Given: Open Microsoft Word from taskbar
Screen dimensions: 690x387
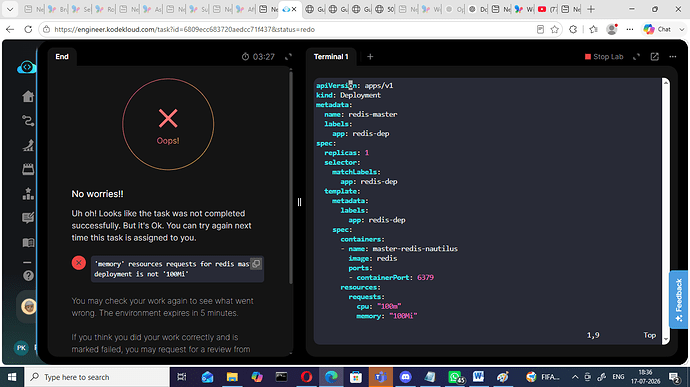Looking at the screenshot, I should (478, 377).
